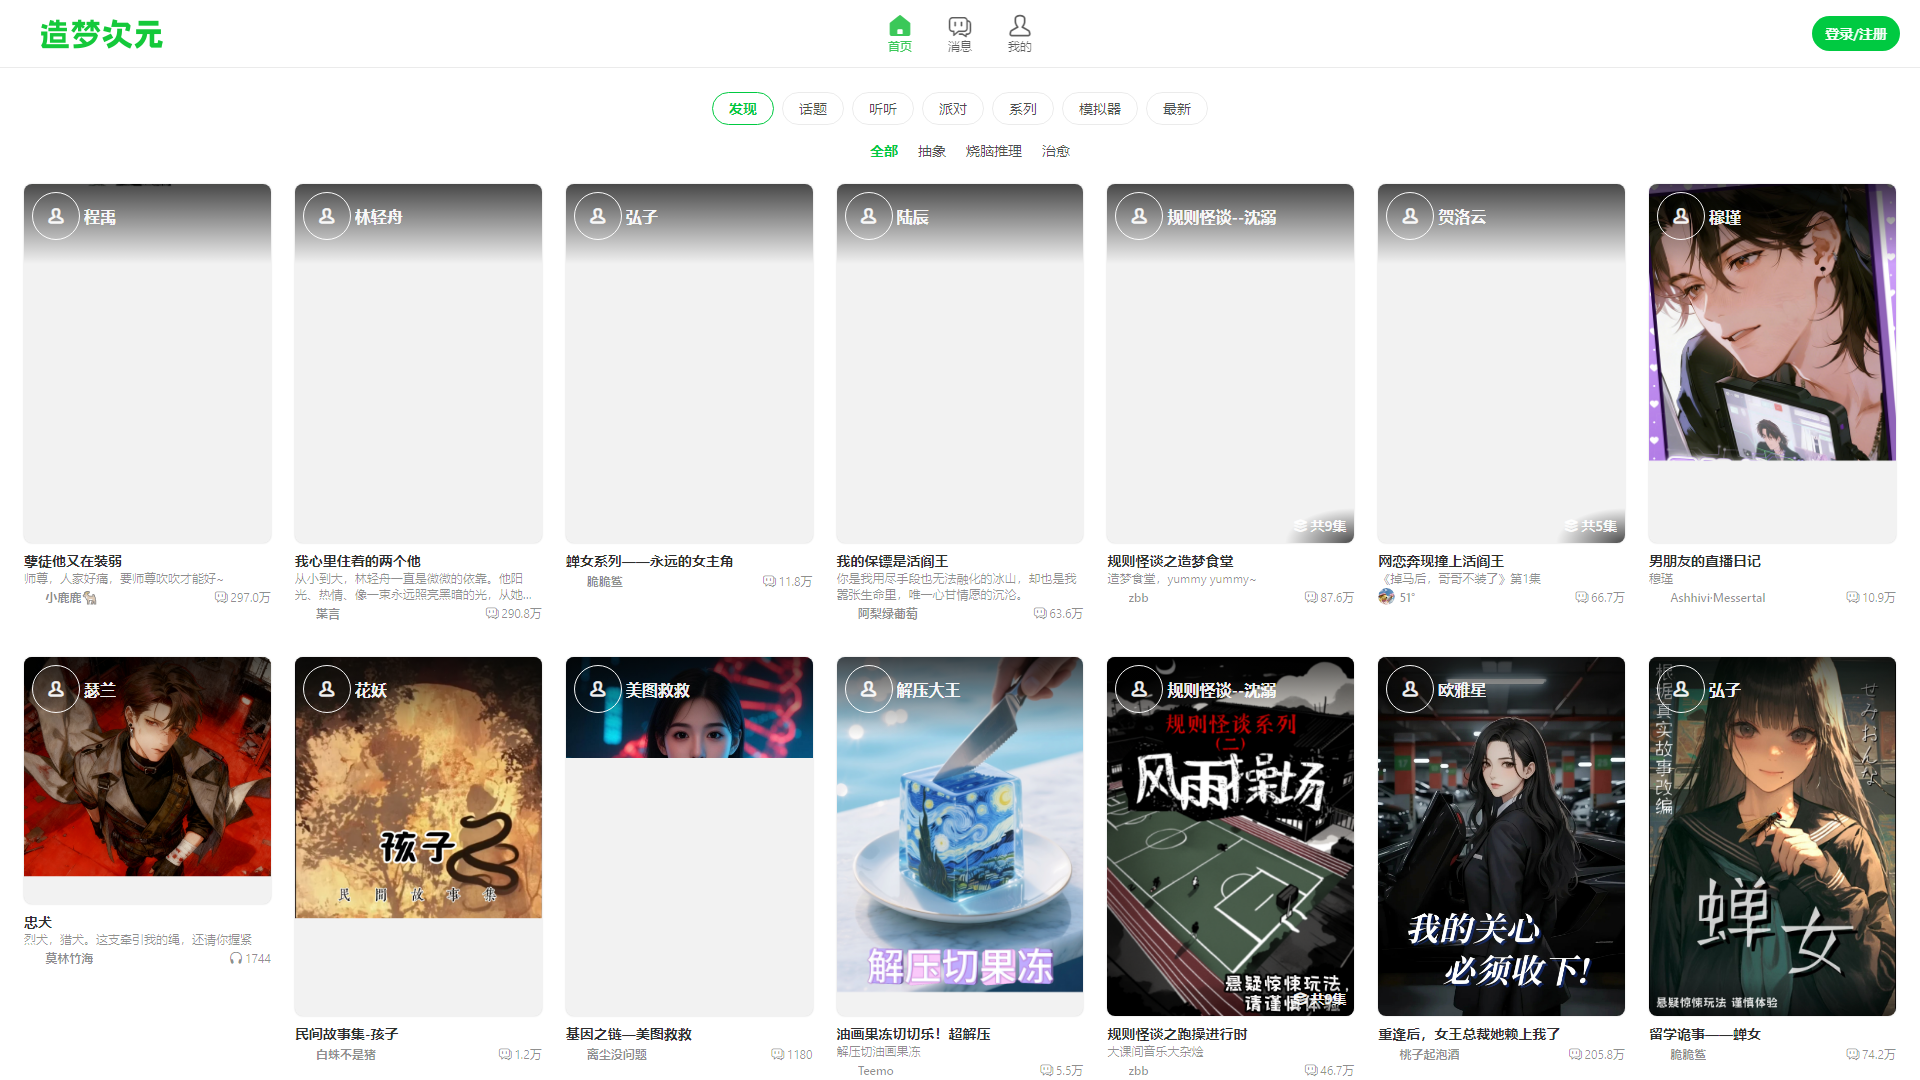The image size is (1920, 1080).
Task: Select the 发现 tab pill
Action: coord(742,109)
